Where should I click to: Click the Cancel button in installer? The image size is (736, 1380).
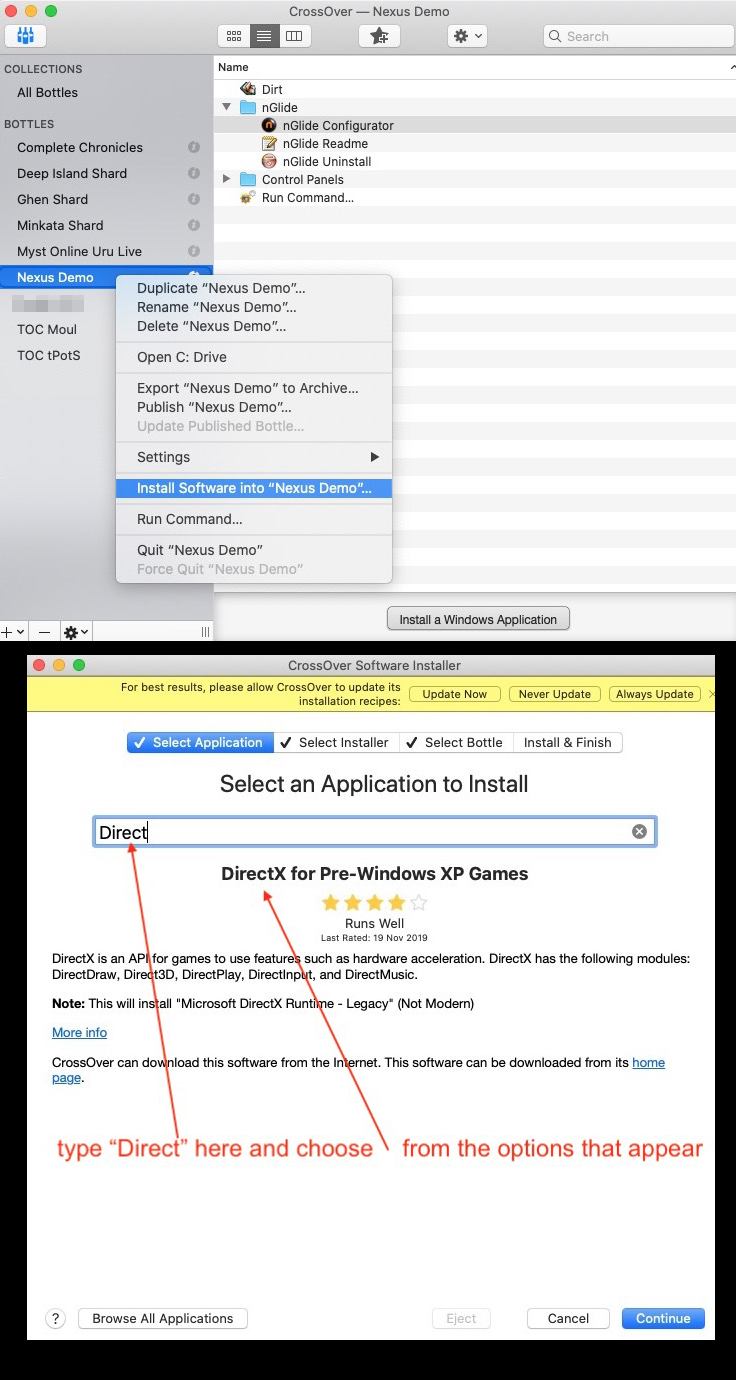click(x=568, y=1318)
